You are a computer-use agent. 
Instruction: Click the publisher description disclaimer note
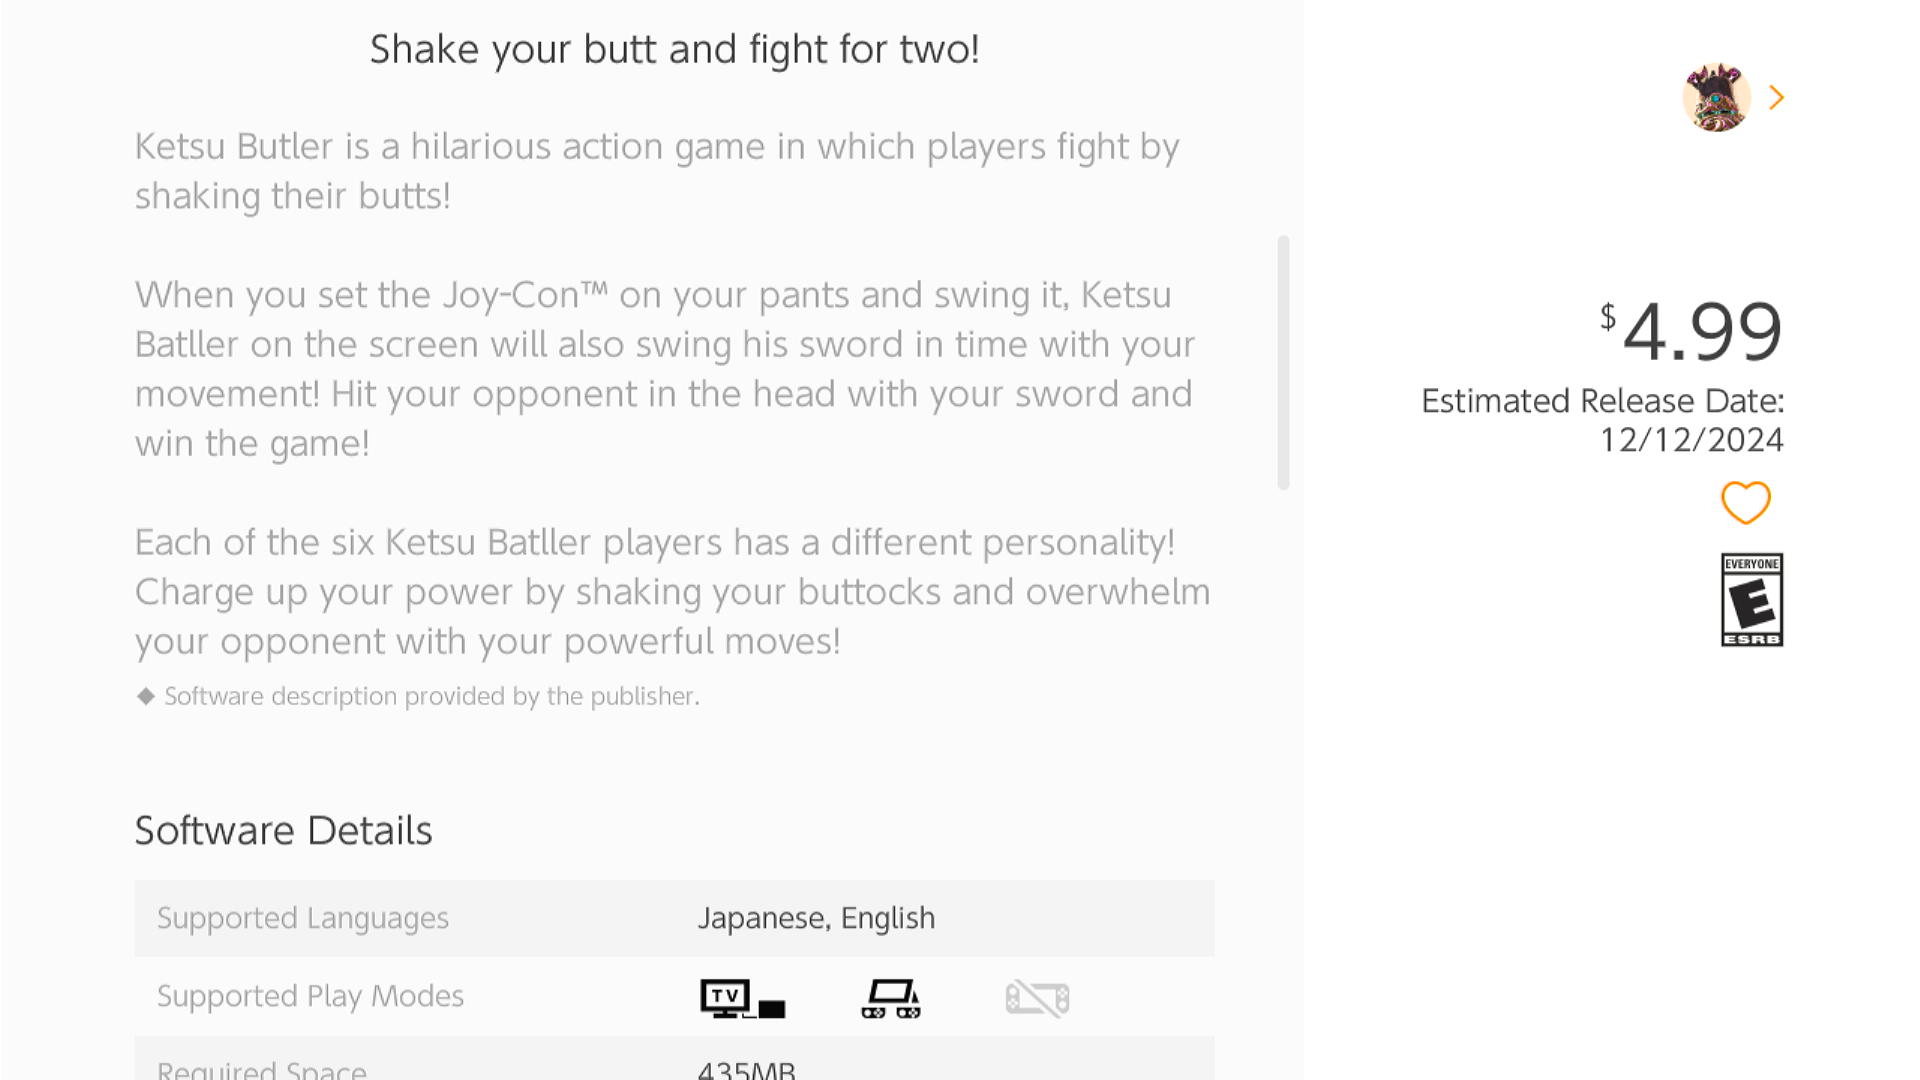pyautogui.click(x=418, y=696)
